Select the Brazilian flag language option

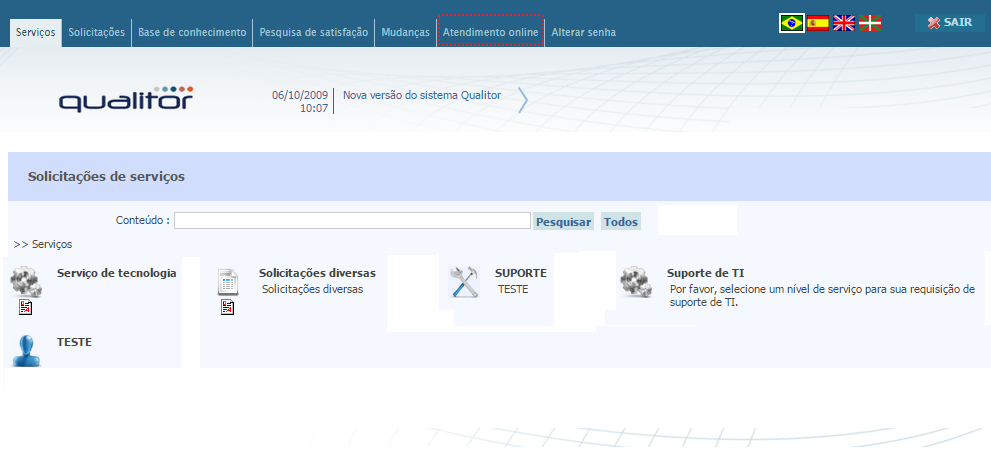point(792,23)
